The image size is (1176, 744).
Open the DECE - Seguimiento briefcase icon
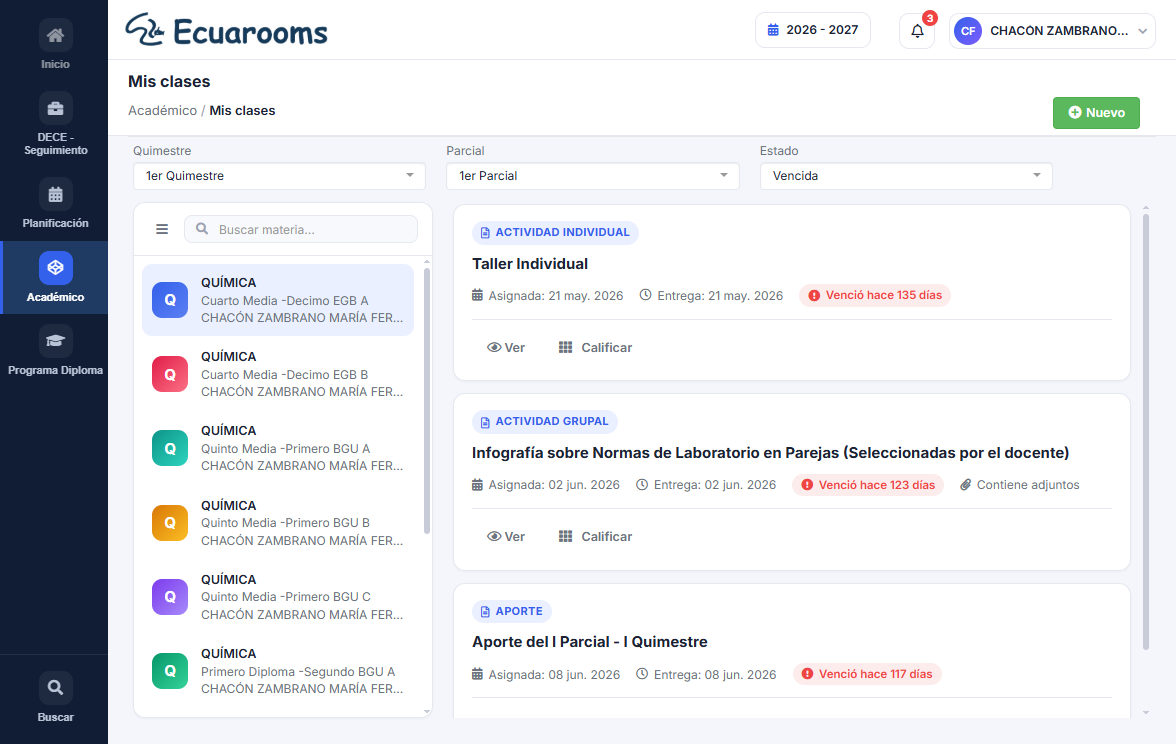click(x=56, y=109)
